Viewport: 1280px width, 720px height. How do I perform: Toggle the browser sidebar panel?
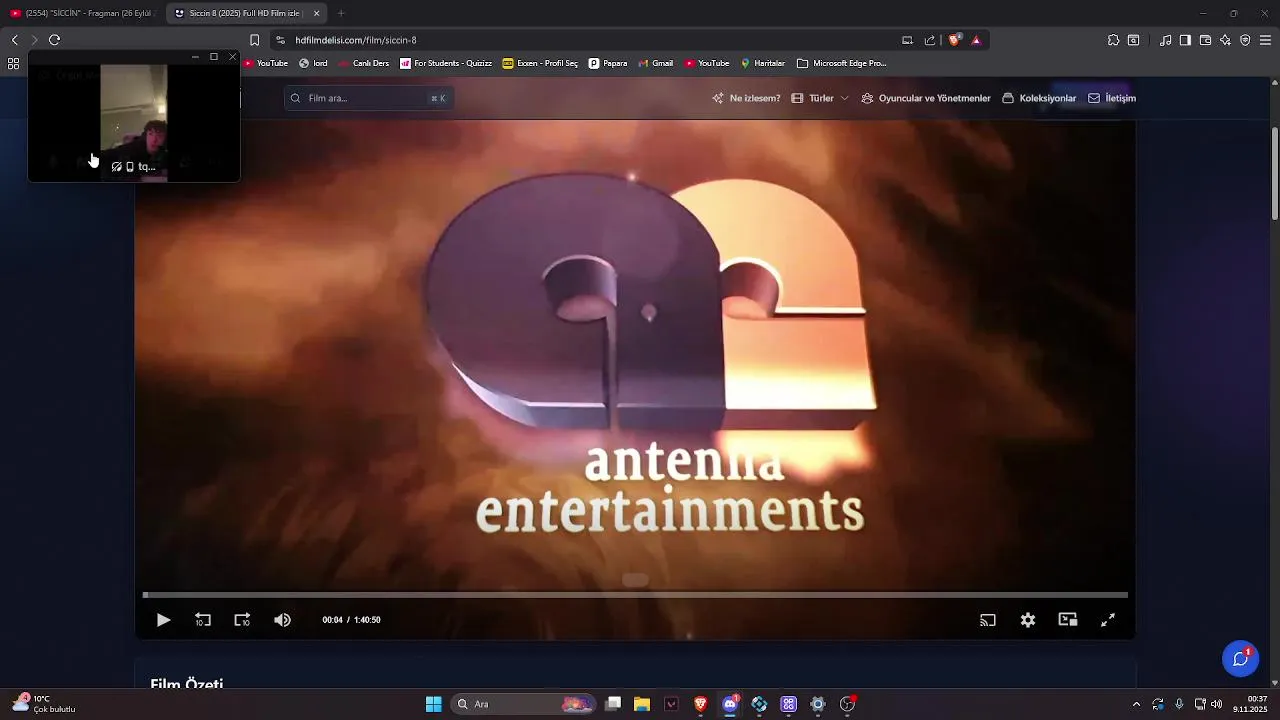1185,40
